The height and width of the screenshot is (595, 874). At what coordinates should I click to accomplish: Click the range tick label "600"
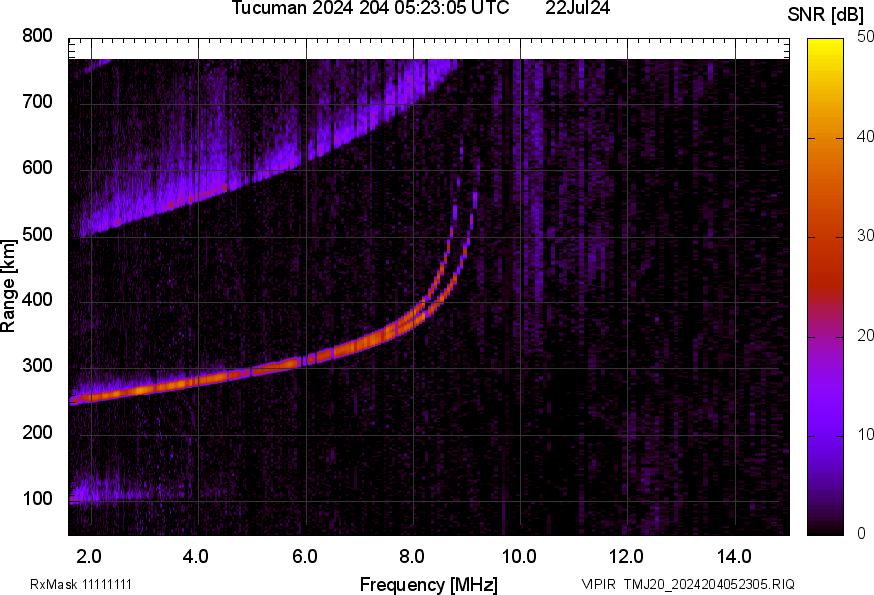click(37, 167)
